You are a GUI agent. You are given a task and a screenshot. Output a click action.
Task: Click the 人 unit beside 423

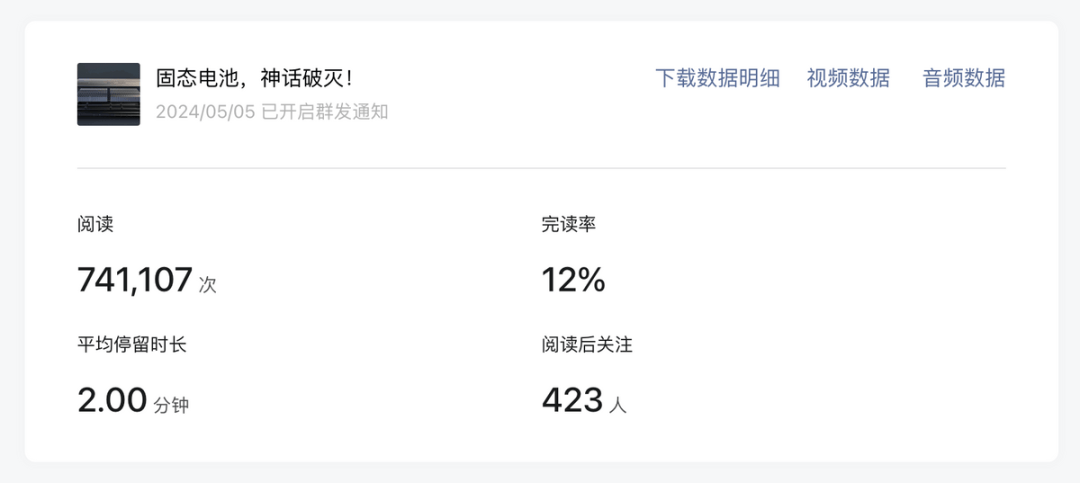click(x=618, y=406)
